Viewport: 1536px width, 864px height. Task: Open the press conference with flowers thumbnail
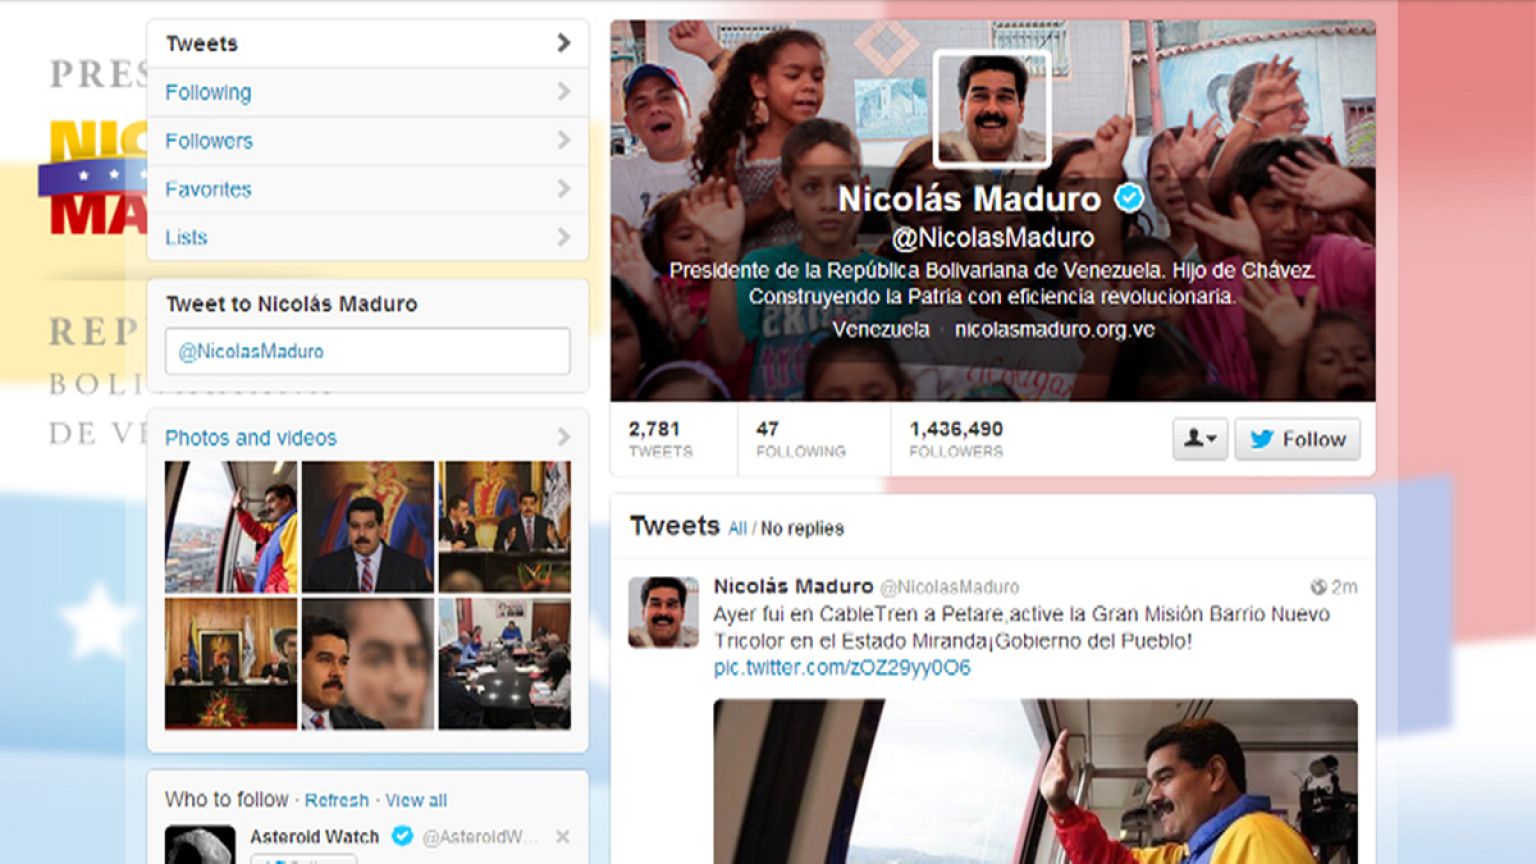coord(231,664)
